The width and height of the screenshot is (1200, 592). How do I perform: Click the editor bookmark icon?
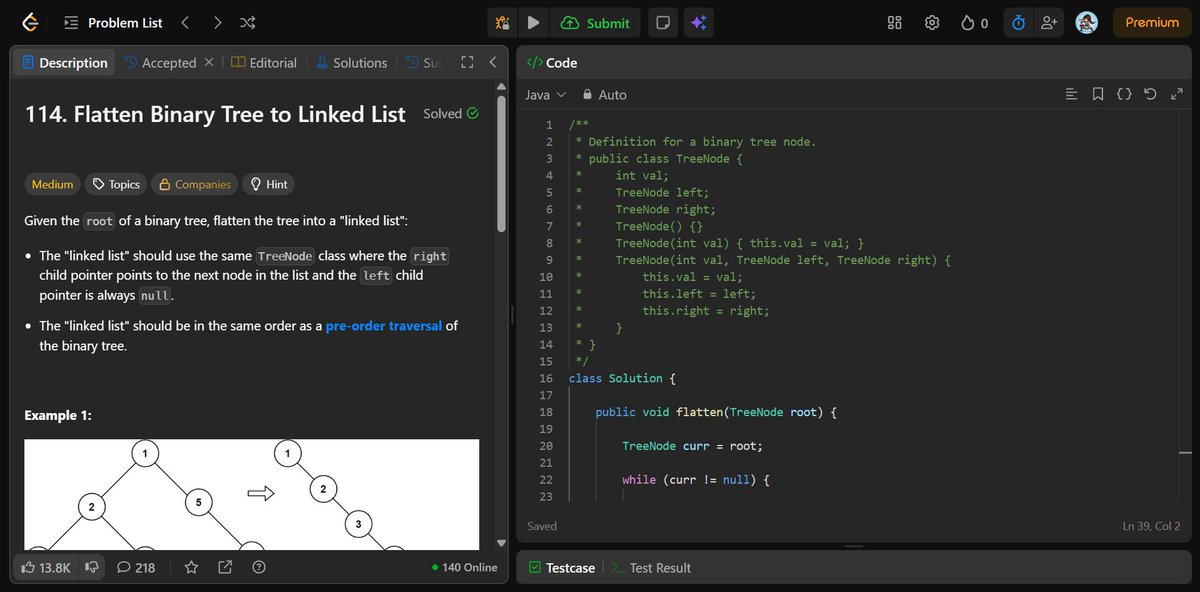(x=1098, y=94)
